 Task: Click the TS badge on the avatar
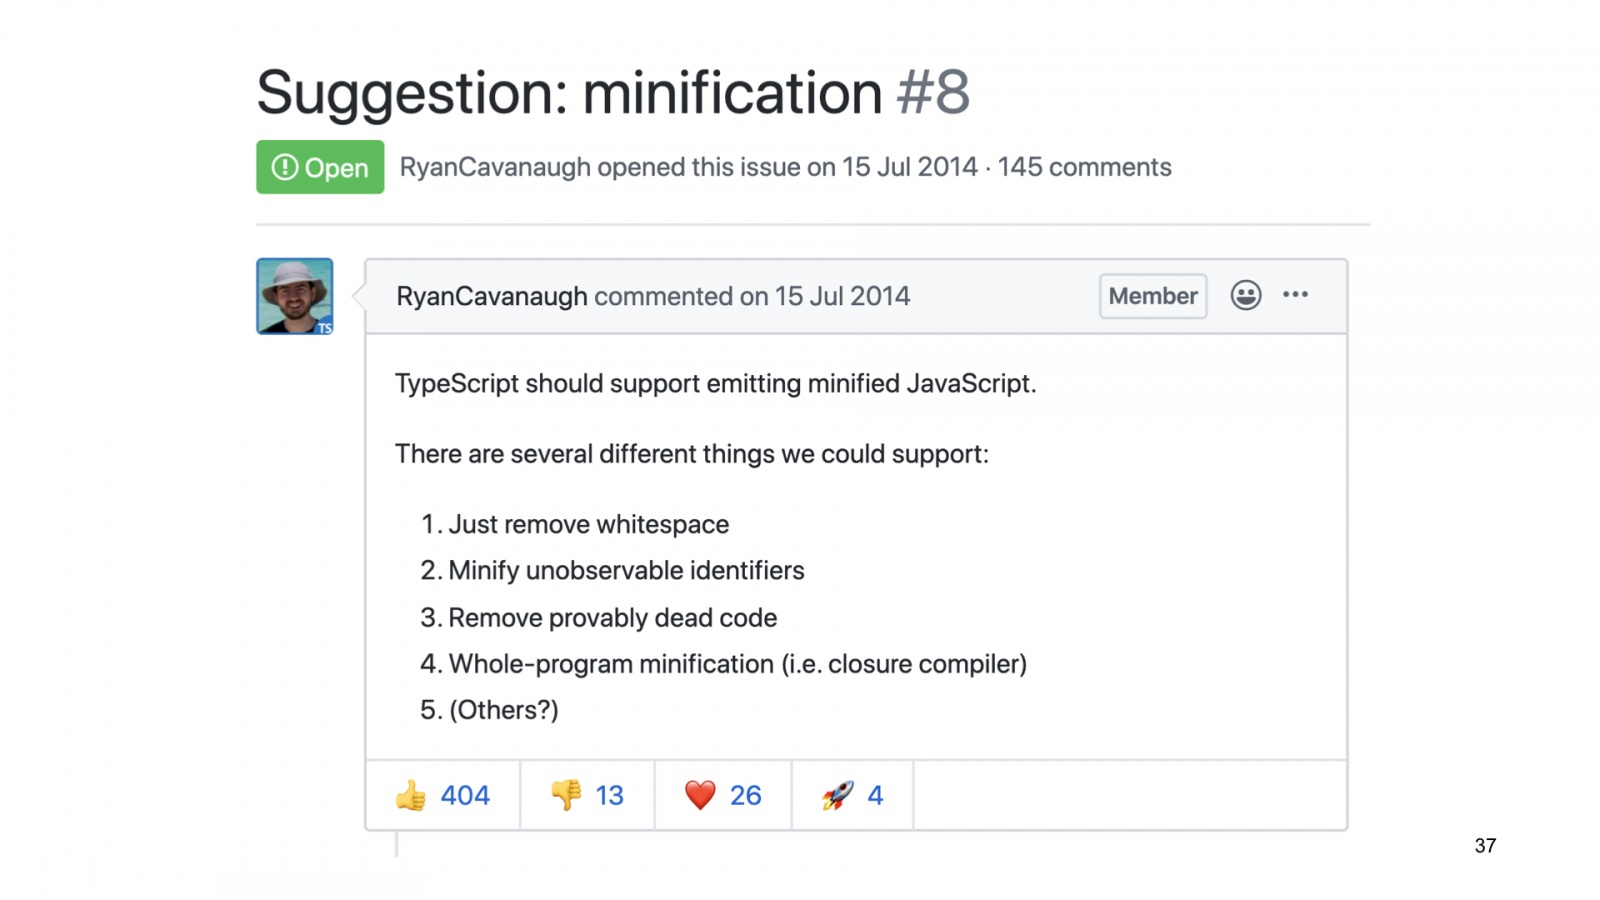pos(324,328)
